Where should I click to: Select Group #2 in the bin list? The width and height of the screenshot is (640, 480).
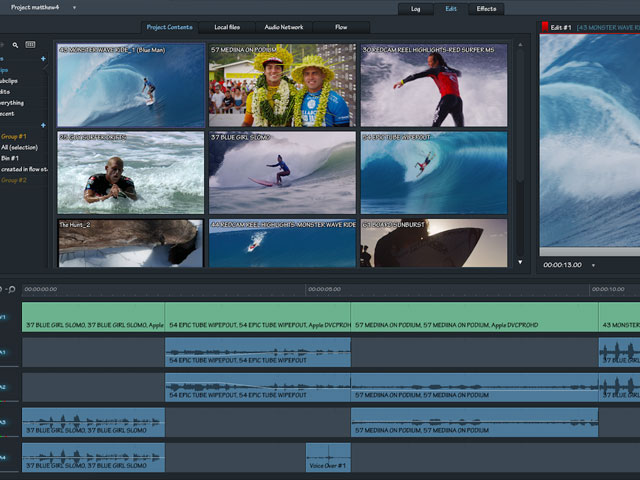[14, 180]
